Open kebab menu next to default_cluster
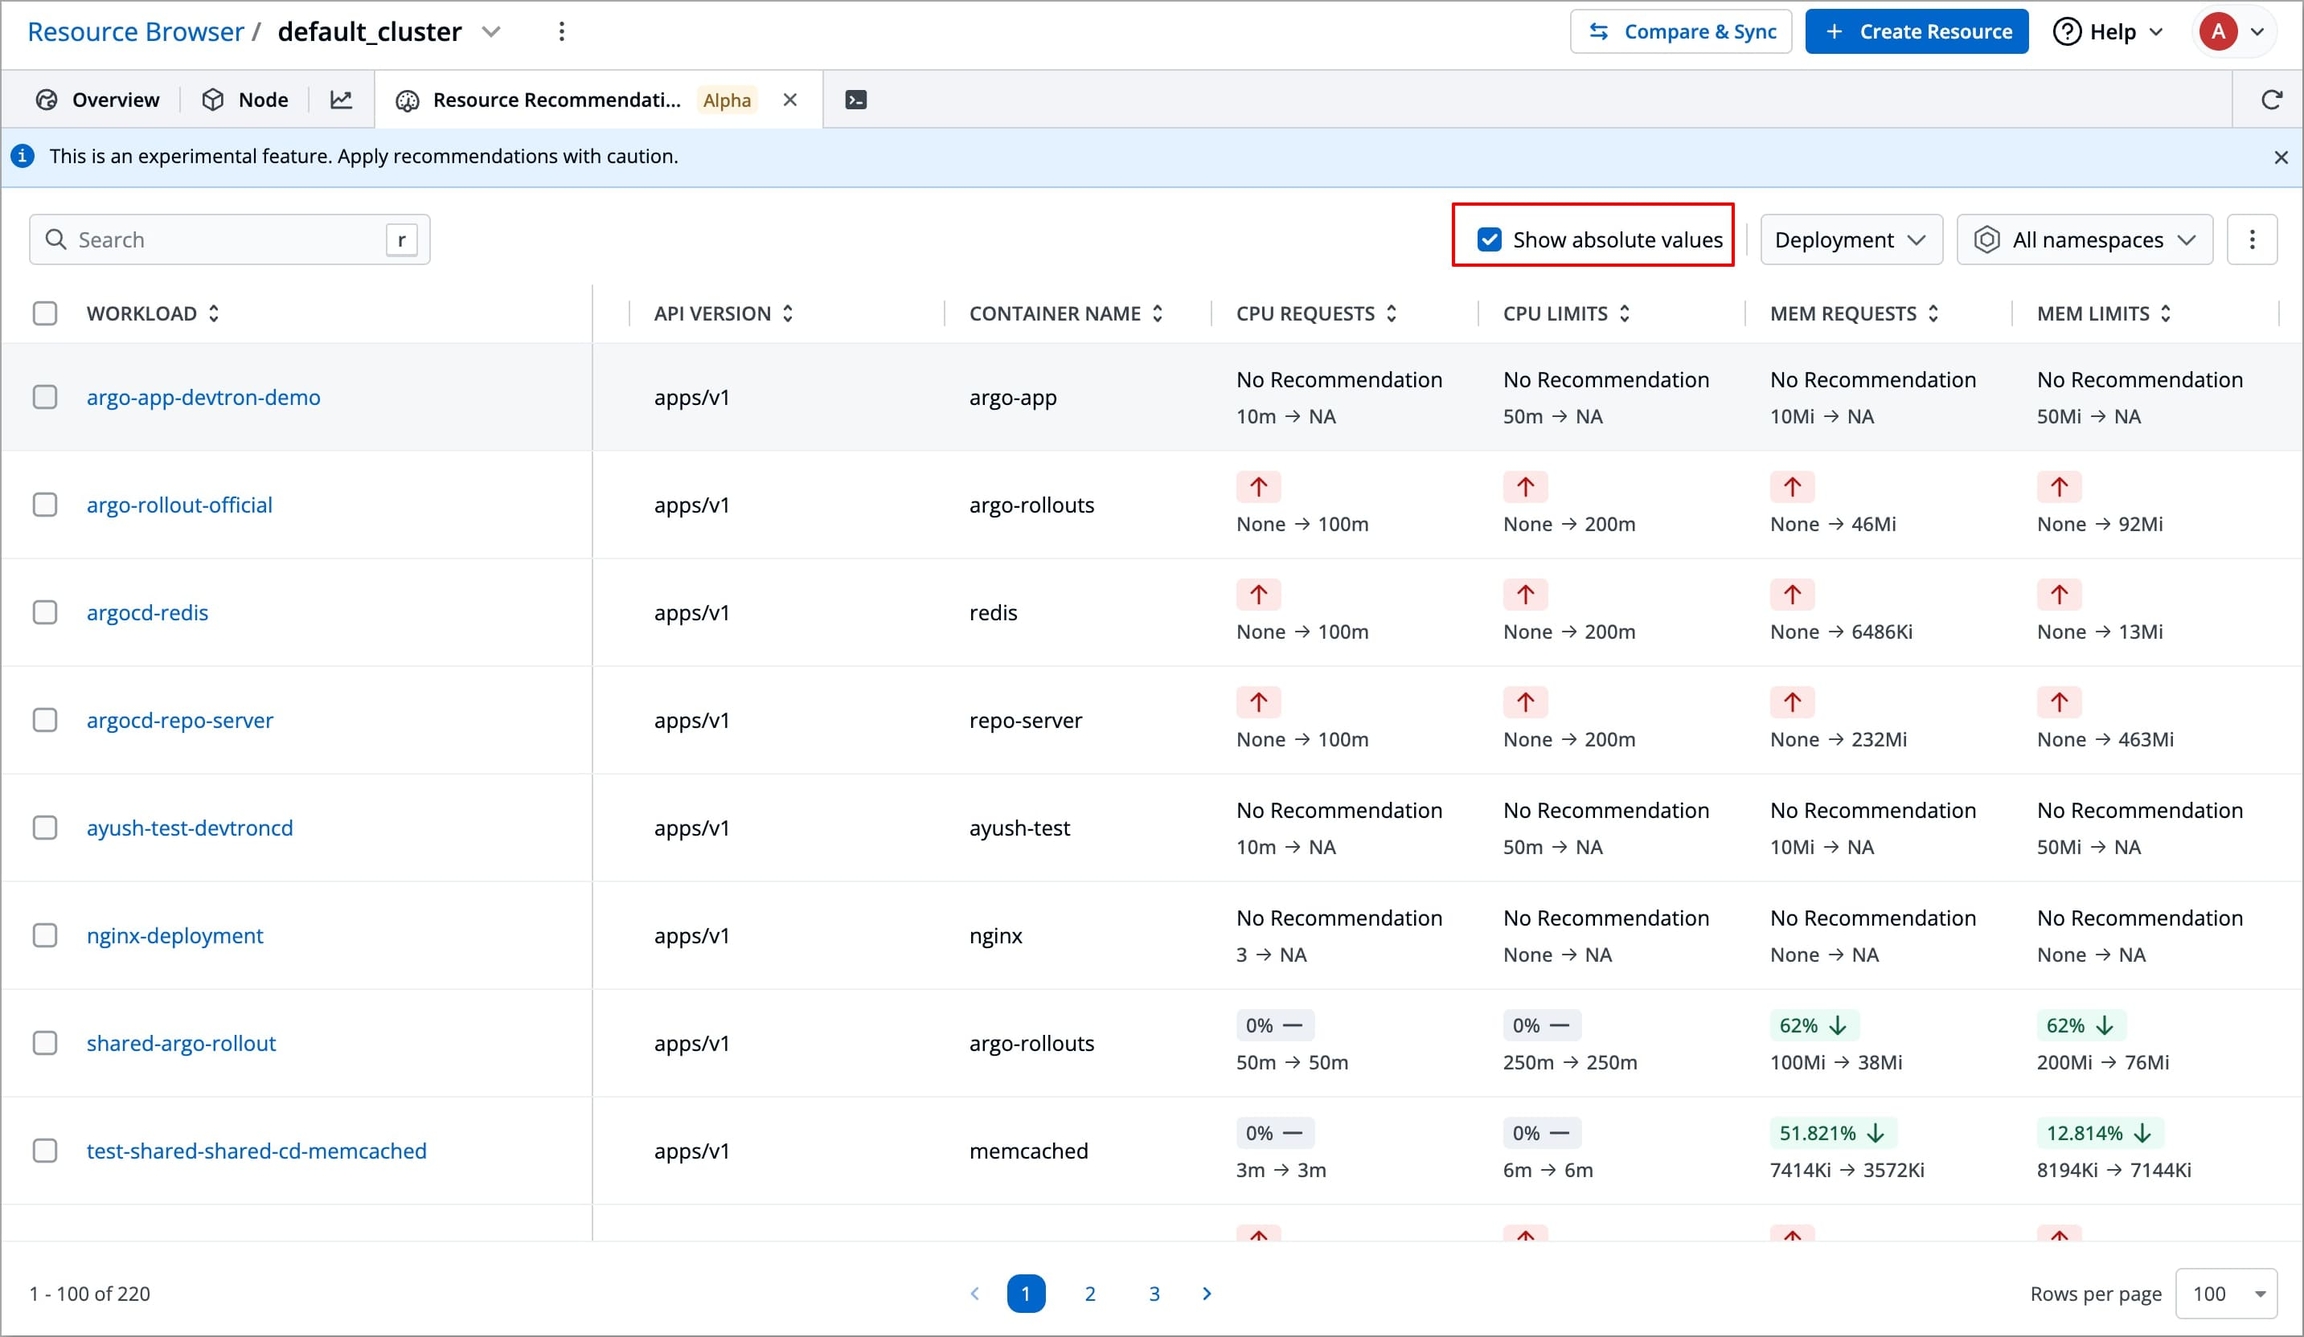 coord(562,32)
